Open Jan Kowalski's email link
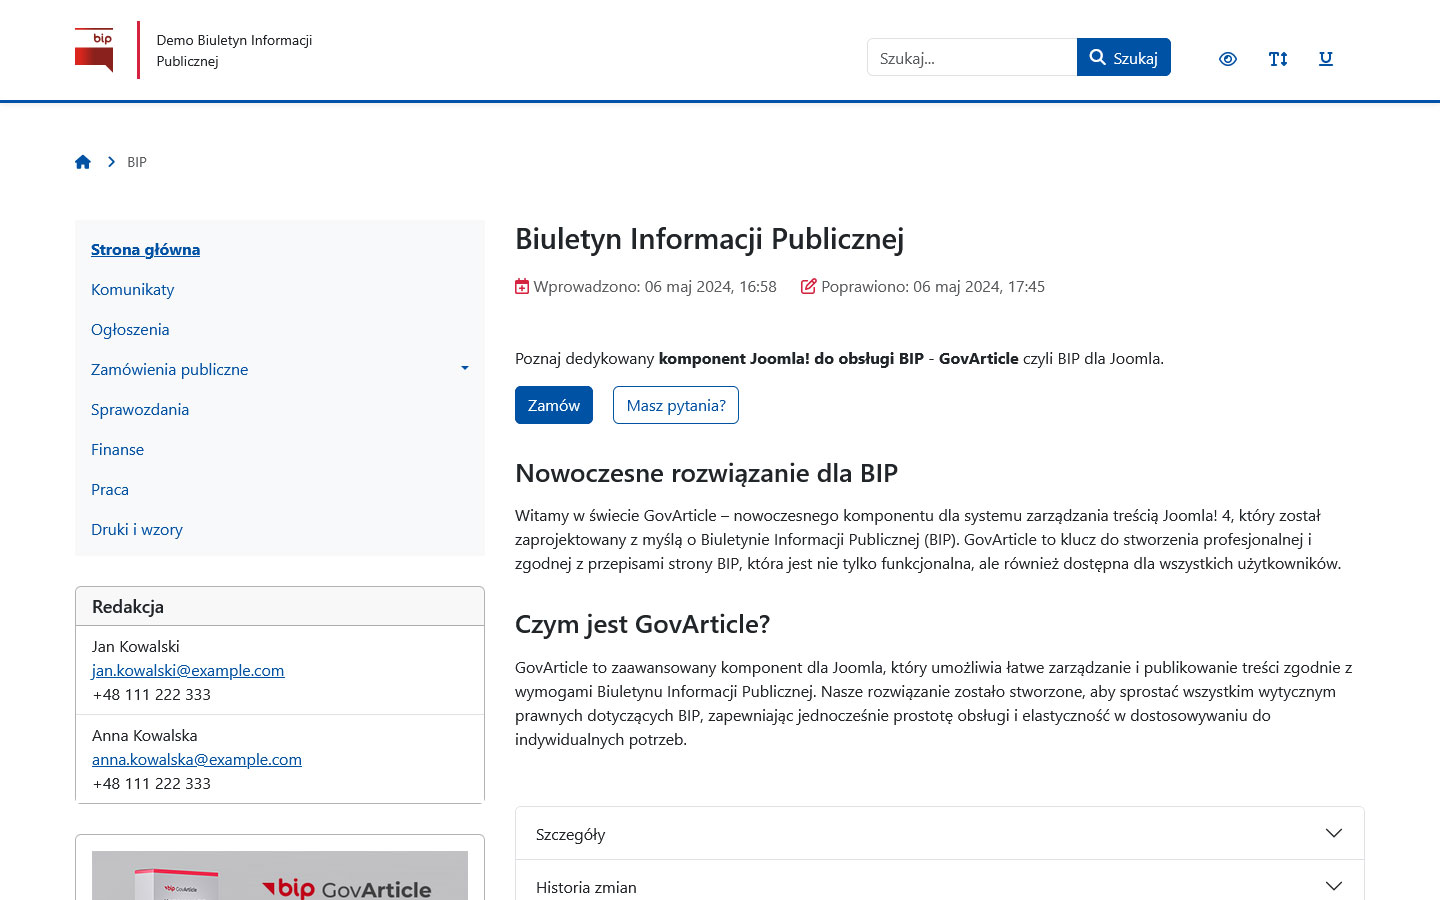 [x=188, y=670]
